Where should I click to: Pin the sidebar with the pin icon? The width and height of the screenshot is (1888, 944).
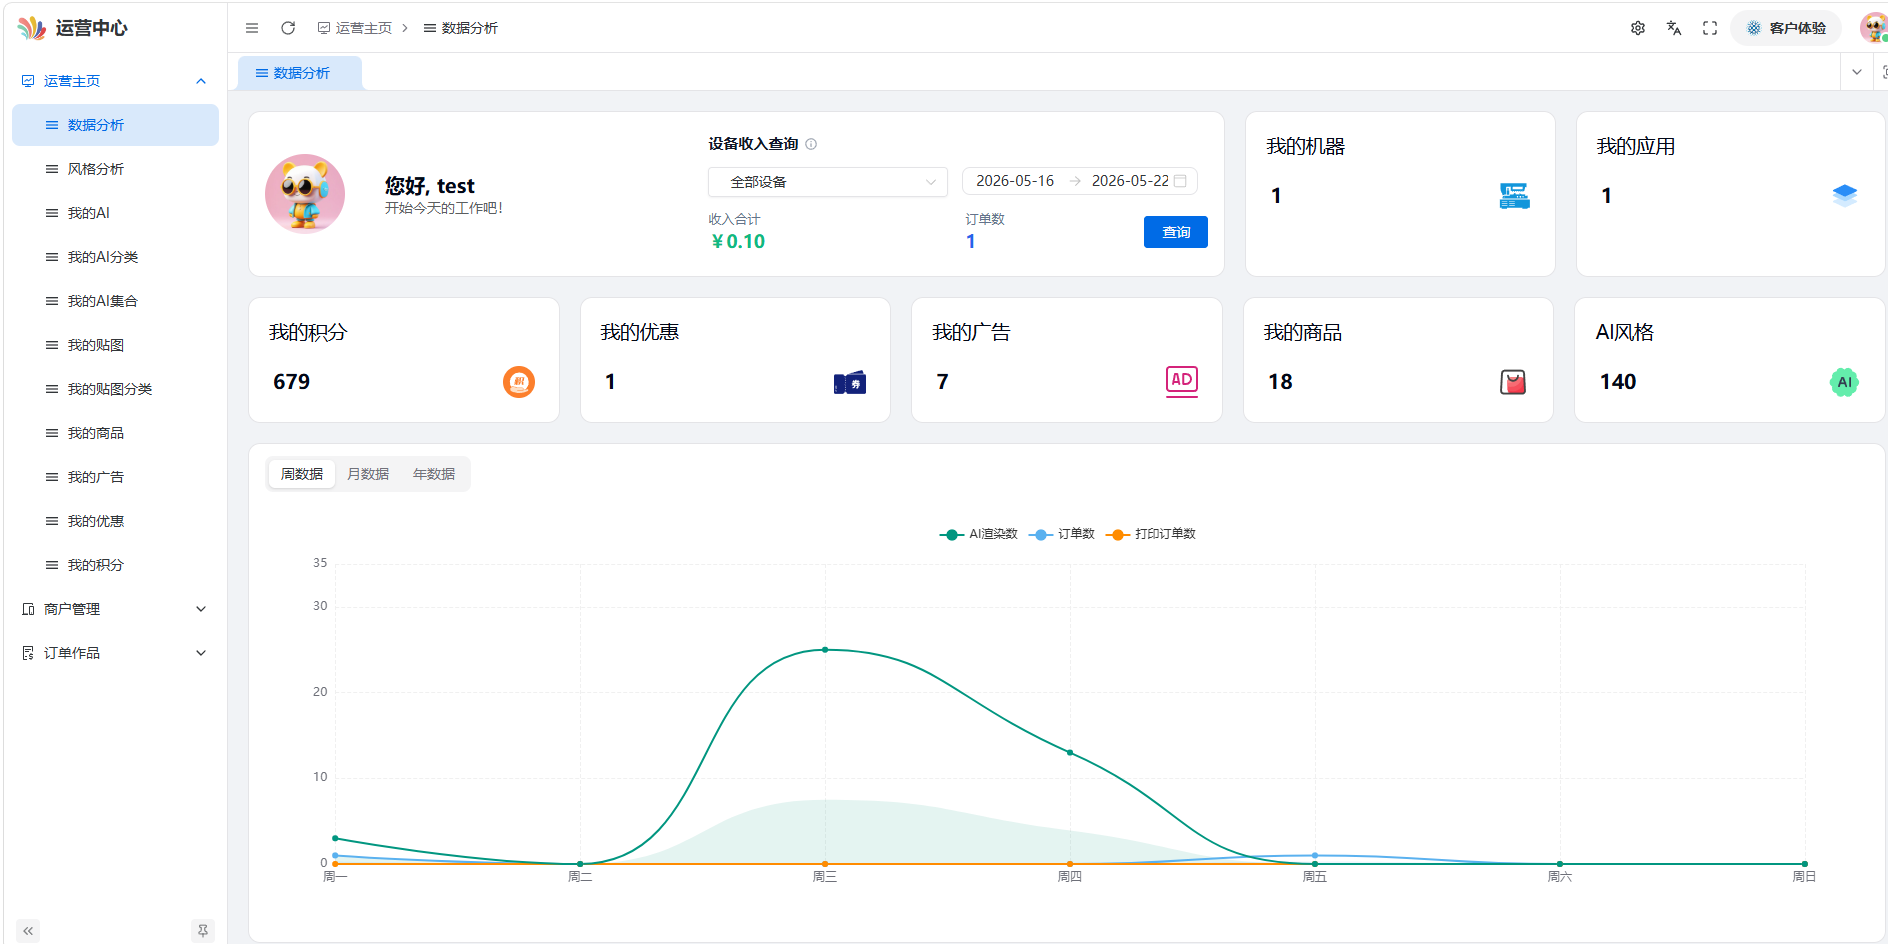(x=203, y=931)
